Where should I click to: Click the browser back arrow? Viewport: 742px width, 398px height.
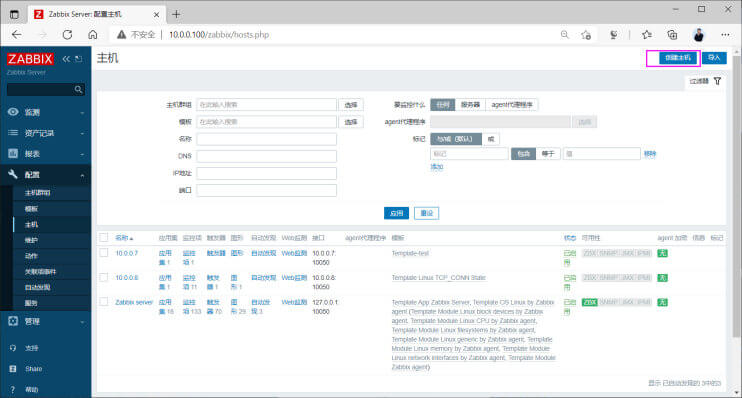(17, 35)
